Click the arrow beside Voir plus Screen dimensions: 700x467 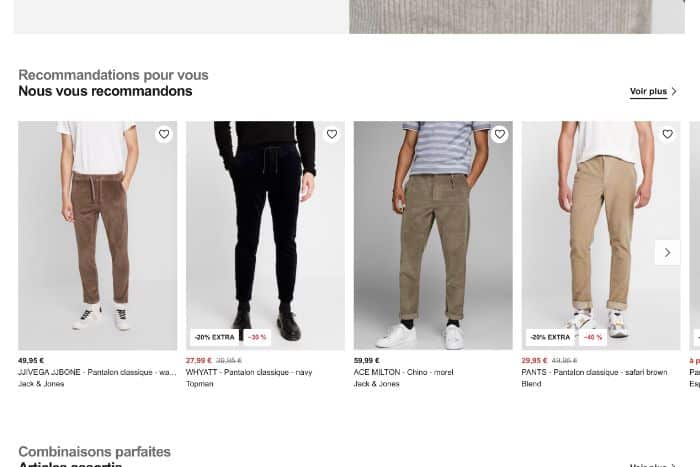point(674,92)
